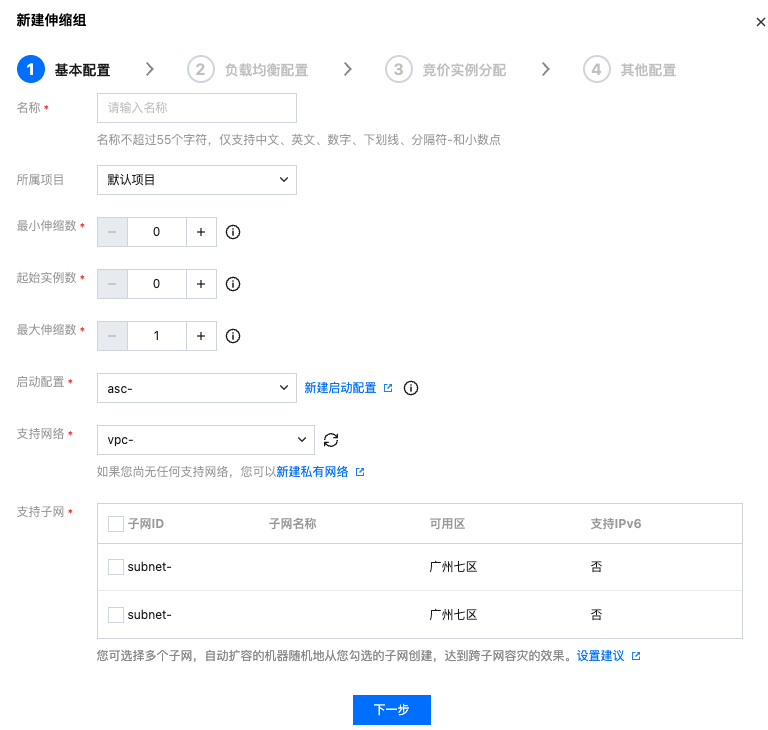
Task: Click info icon beside 最大伸缩数 field
Action: pyautogui.click(x=233, y=336)
